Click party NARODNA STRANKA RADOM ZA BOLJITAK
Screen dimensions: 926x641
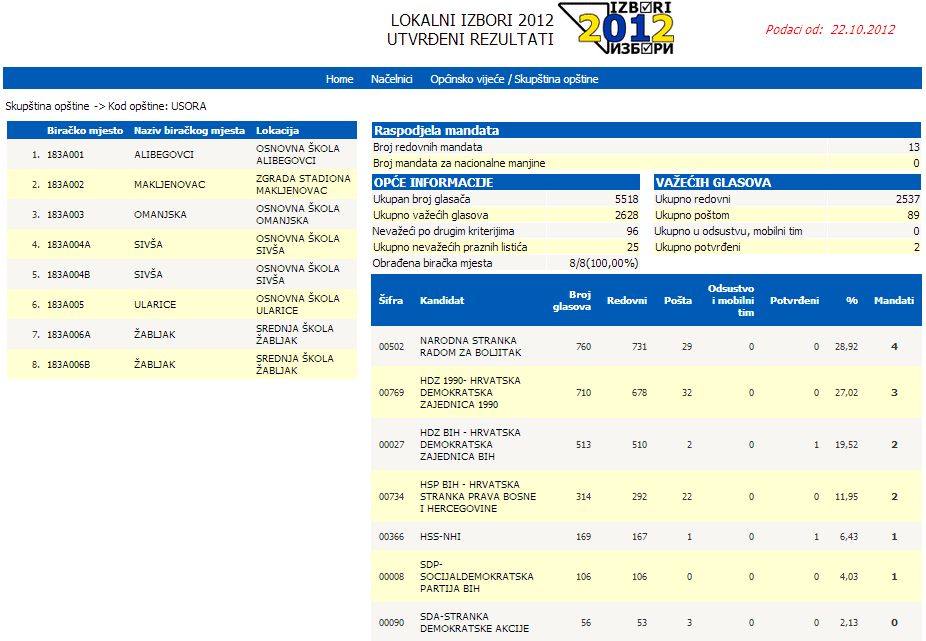(x=471, y=346)
